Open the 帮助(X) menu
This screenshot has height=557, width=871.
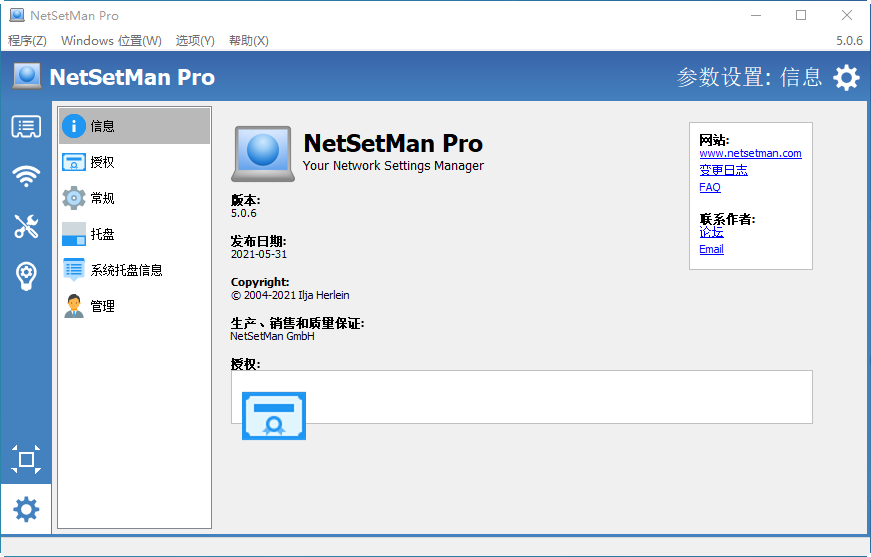[x=248, y=41]
